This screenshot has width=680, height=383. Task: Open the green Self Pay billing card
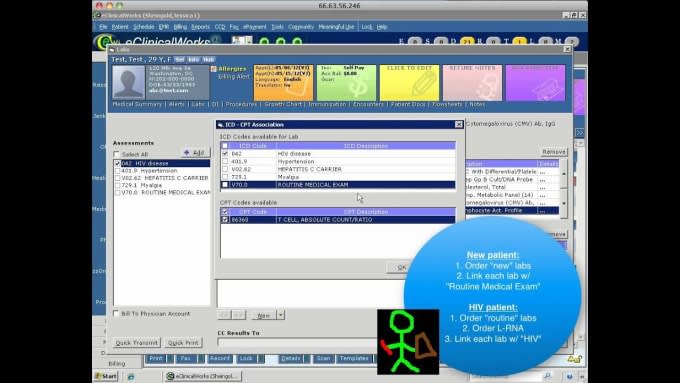coord(346,82)
